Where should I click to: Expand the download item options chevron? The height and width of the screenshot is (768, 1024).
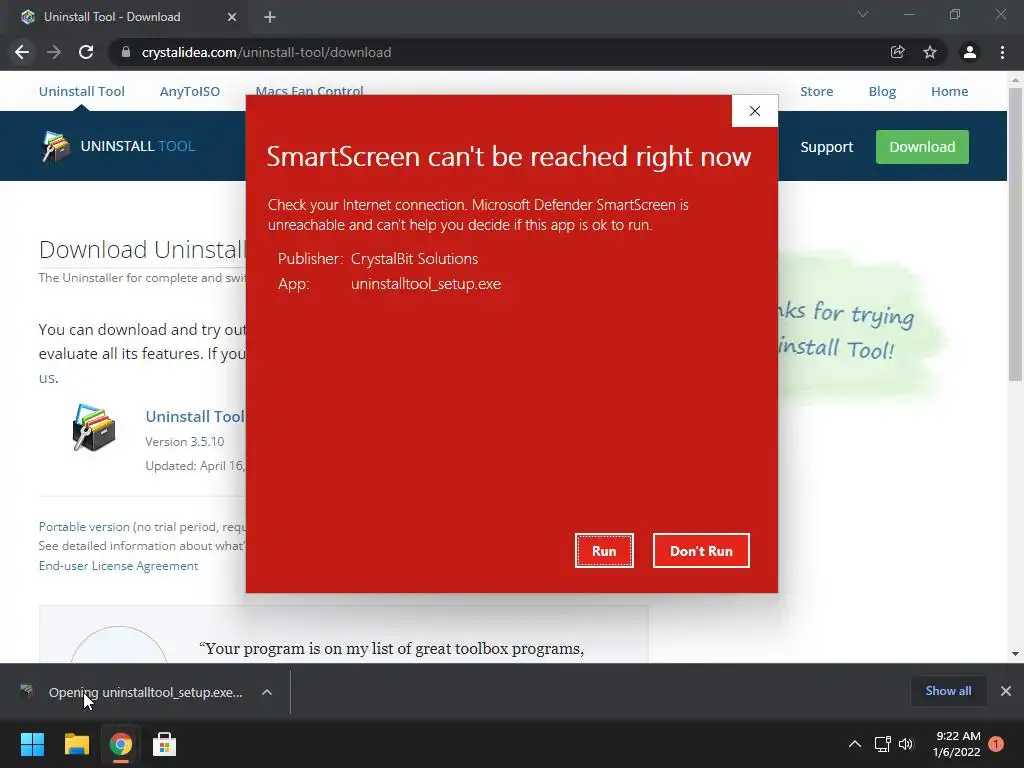coord(267,692)
